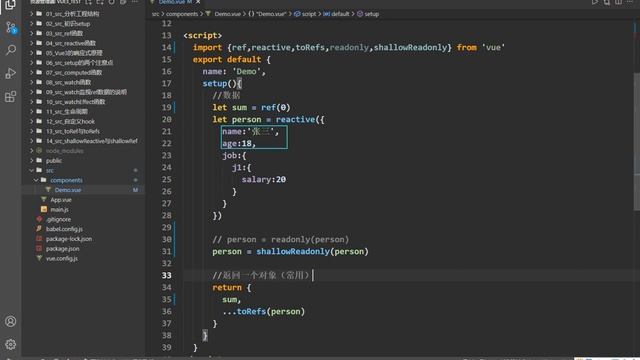Open package.json in the file tree
Screen dimensions: 640x360
pos(83,249)
